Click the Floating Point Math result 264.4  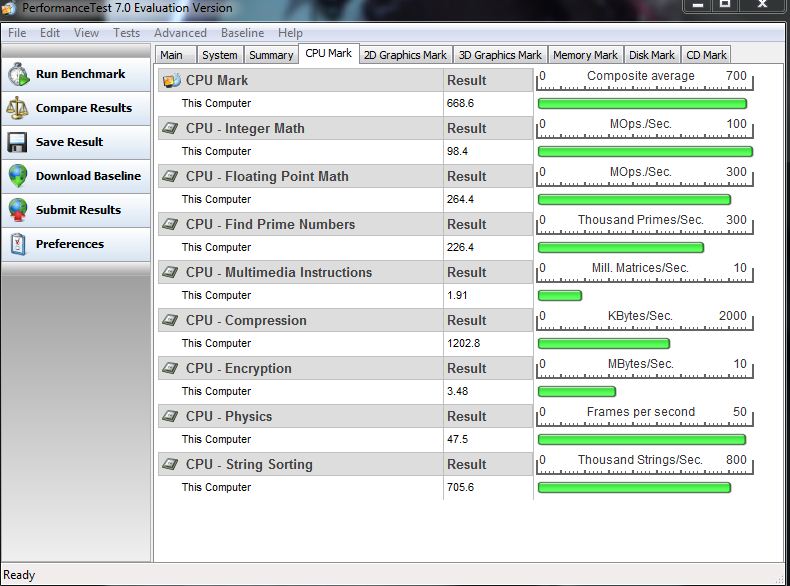click(x=460, y=199)
